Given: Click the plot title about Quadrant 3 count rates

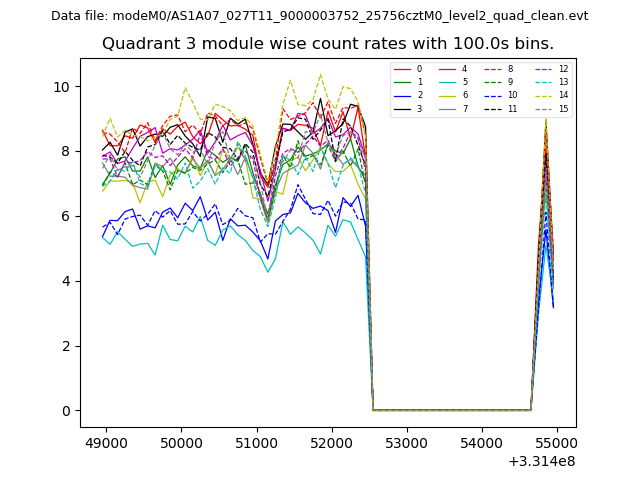Looking at the screenshot, I should pyautogui.click(x=327, y=44).
